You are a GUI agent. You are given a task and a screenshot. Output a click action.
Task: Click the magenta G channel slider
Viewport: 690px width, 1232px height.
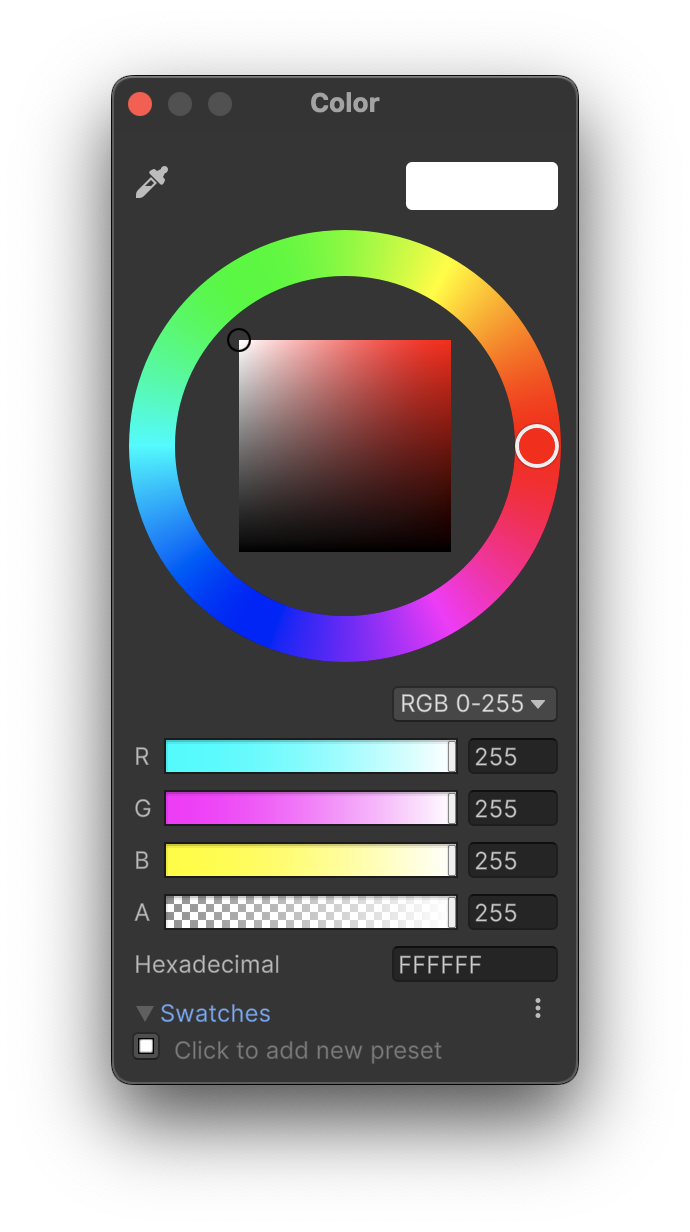310,808
